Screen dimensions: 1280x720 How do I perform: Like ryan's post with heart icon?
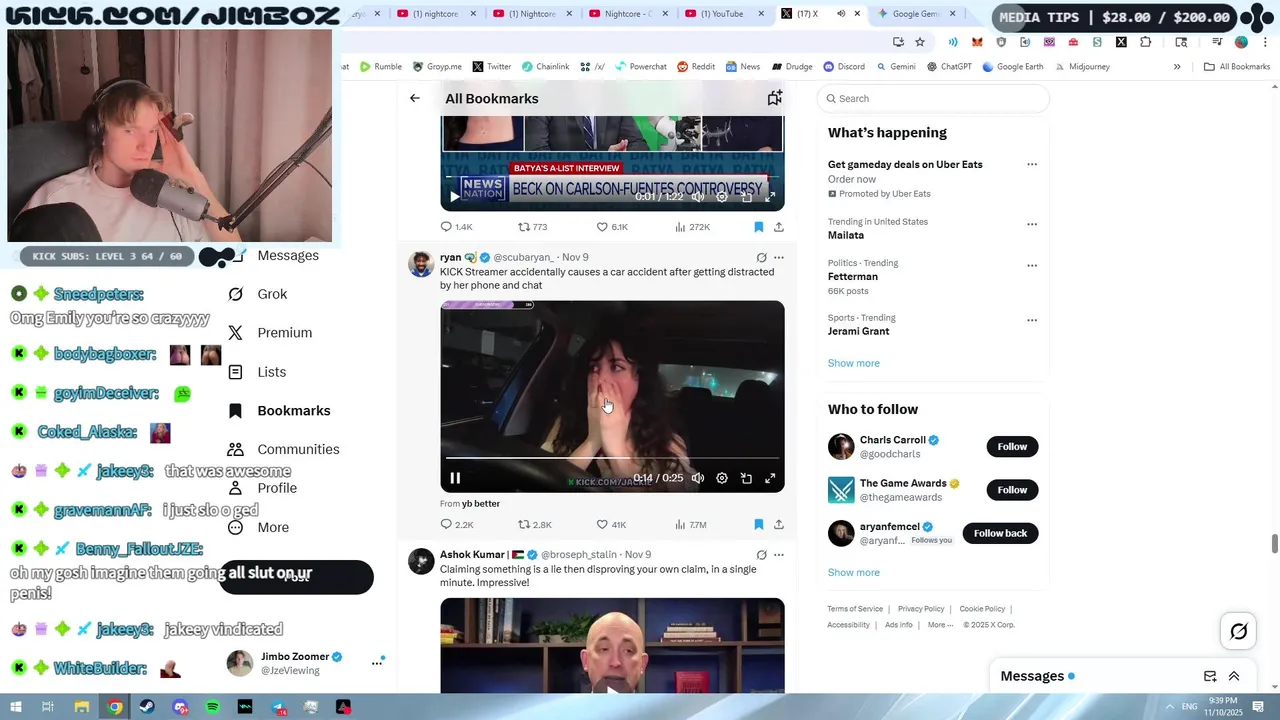[x=612, y=524]
